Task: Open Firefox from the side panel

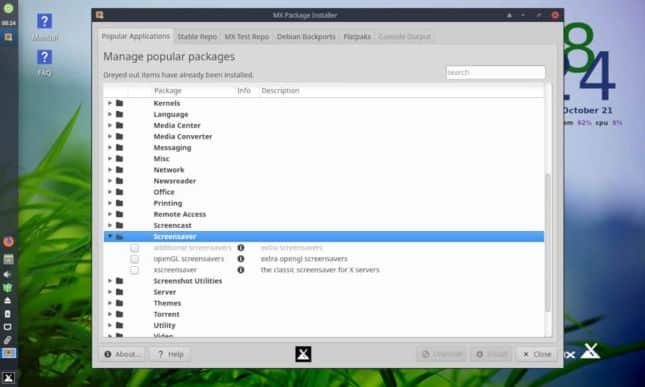Action: [8, 241]
